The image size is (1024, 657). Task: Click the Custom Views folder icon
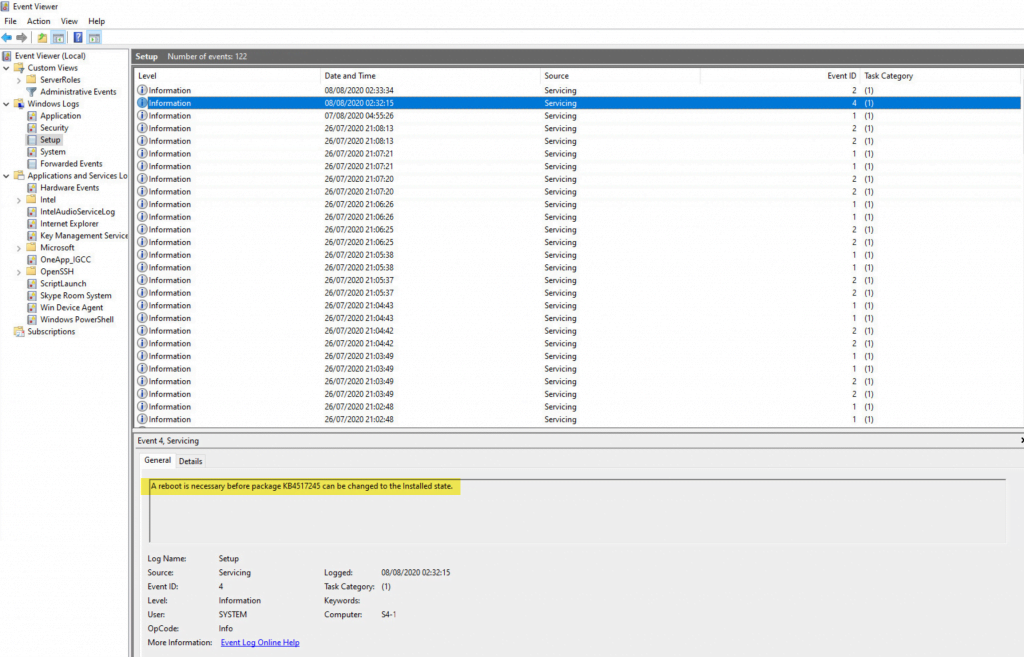tap(20, 68)
